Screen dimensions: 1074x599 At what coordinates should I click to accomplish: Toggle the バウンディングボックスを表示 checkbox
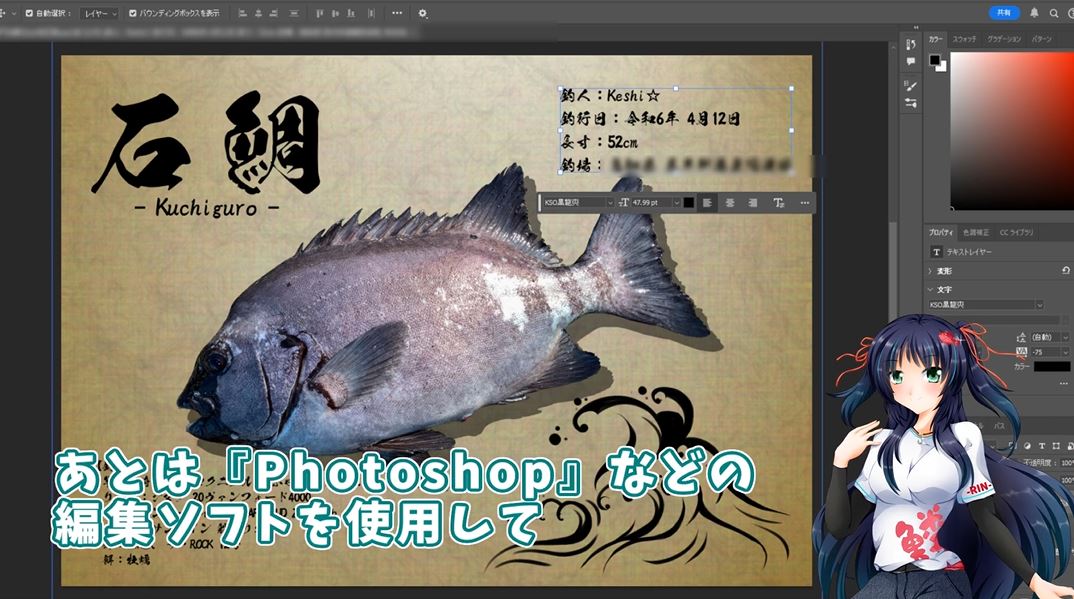[134, 14]
